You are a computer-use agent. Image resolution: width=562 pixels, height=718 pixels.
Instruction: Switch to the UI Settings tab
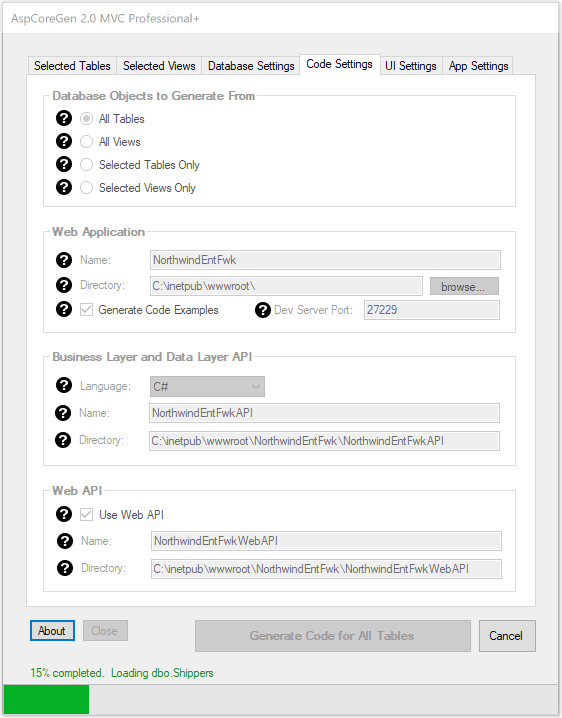point(411,66)
